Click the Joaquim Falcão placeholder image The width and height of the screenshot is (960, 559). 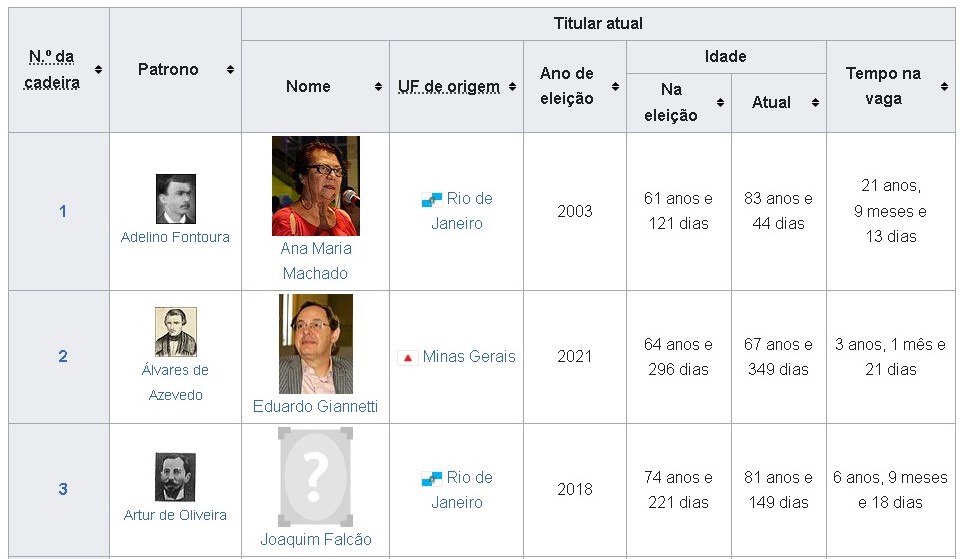(x=315, y=476)
